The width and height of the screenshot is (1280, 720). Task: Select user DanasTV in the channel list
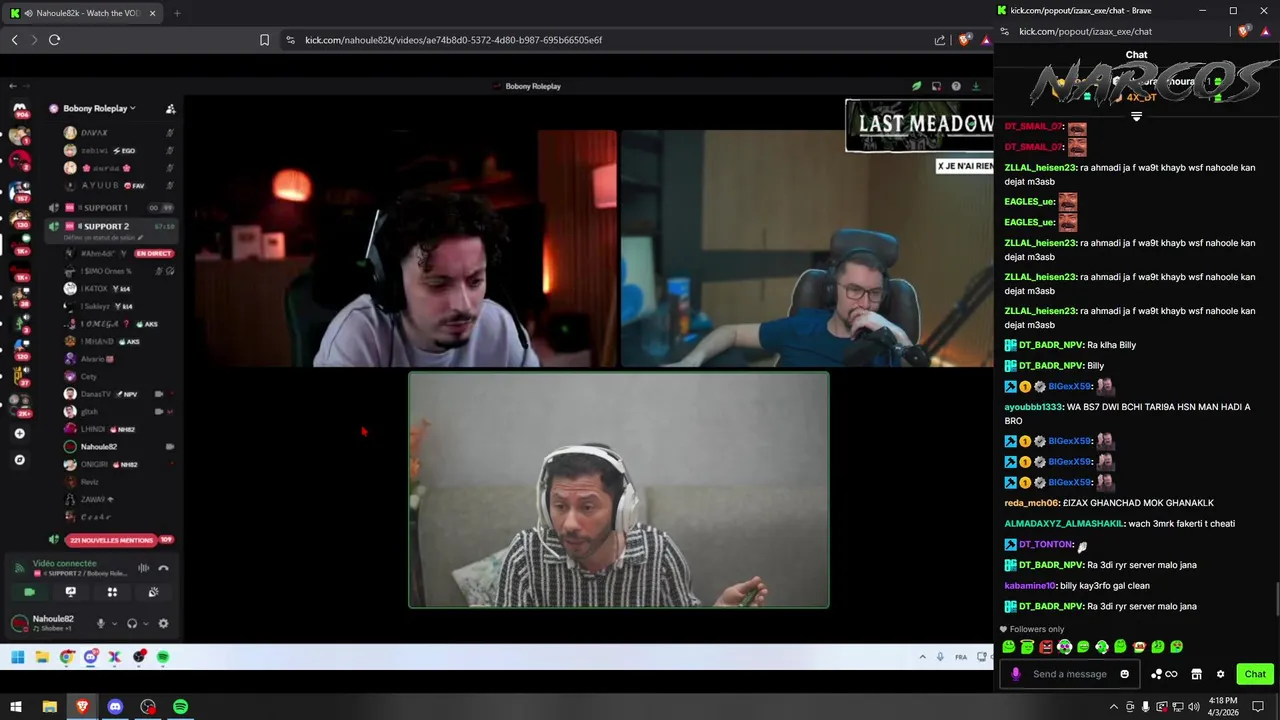click(95, 394)
